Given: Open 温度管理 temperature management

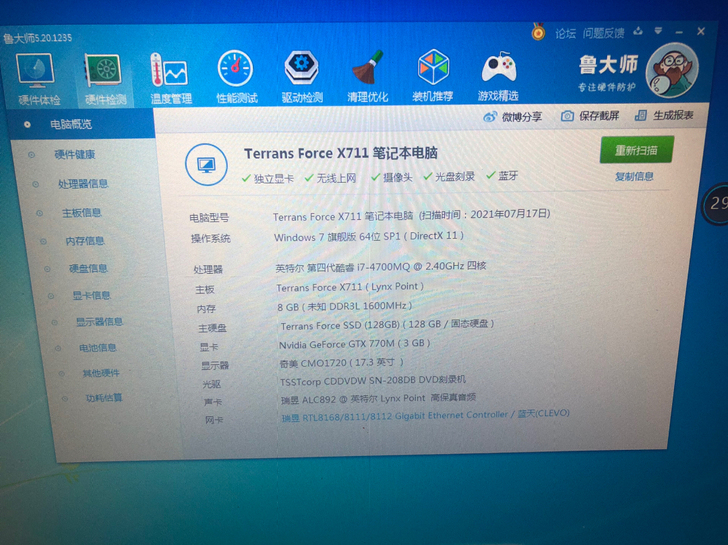Looking at the screenshot, I should click(170, 78).
